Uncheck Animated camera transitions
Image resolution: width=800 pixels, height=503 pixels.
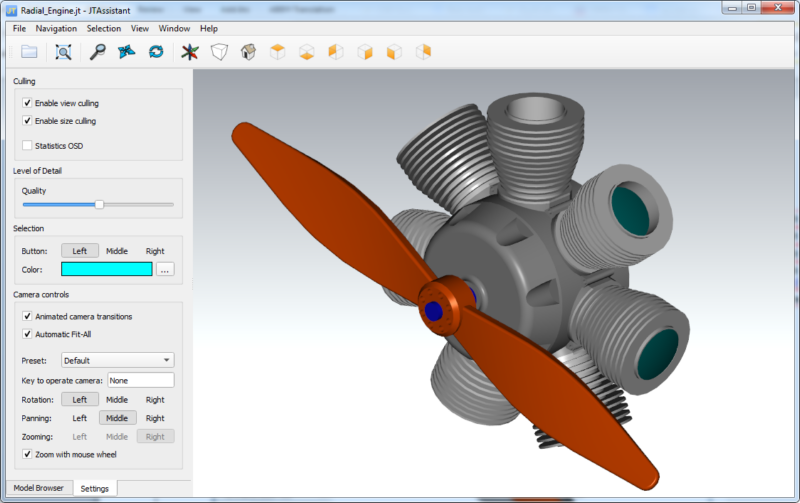point(27,317)
